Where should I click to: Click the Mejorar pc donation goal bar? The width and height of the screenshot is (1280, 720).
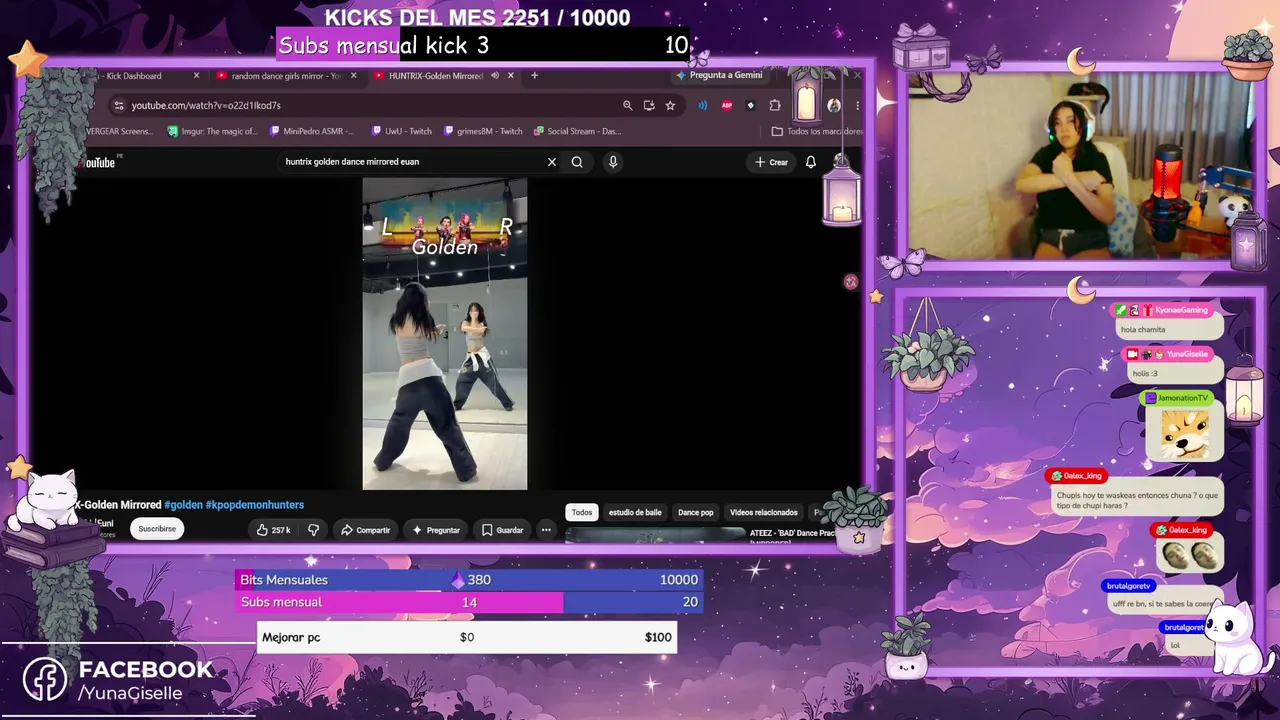click(x=467, y=637)
